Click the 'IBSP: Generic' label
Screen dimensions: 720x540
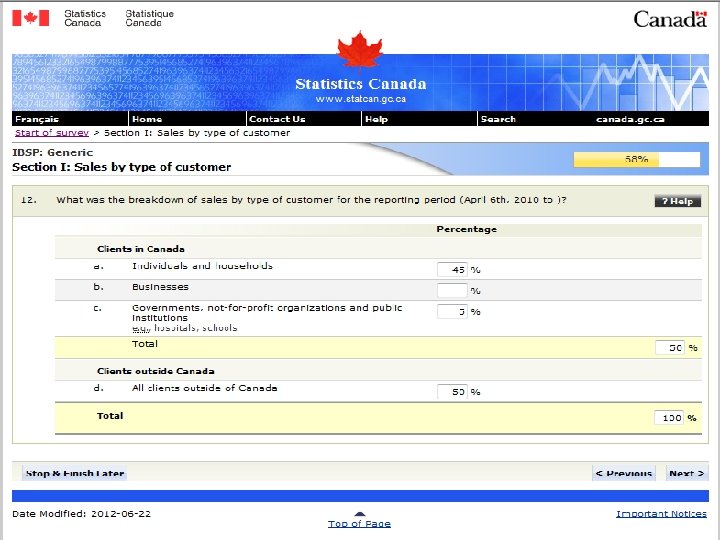(x=52, y=152)
